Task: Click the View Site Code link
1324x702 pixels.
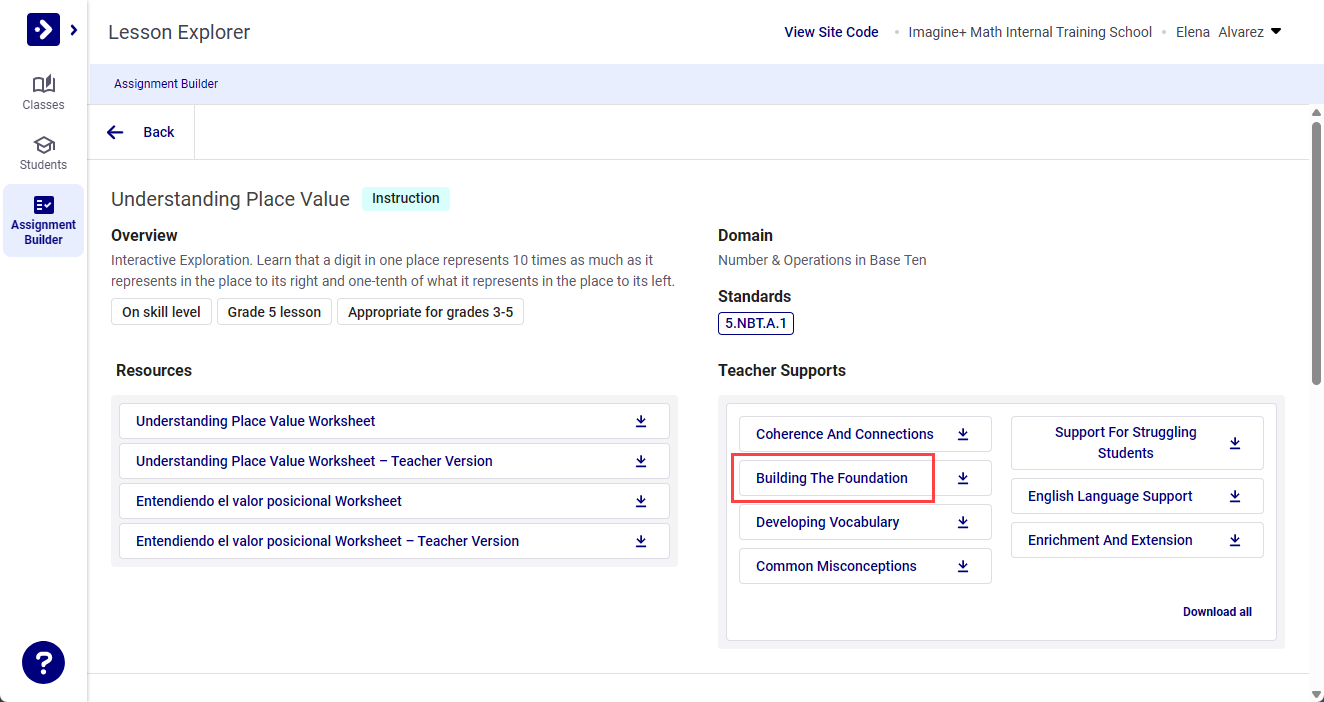Action: pyautogui.click(x=830, y=32)
